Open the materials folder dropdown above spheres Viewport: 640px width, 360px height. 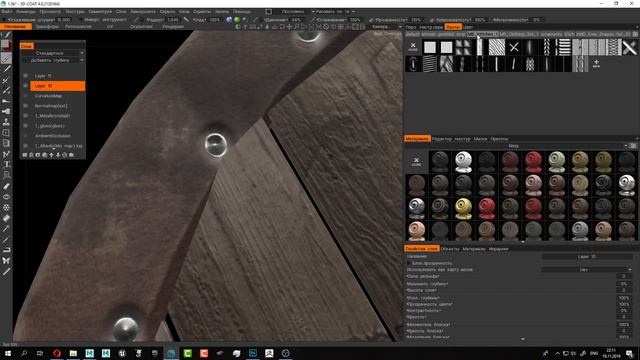[518, 146]
